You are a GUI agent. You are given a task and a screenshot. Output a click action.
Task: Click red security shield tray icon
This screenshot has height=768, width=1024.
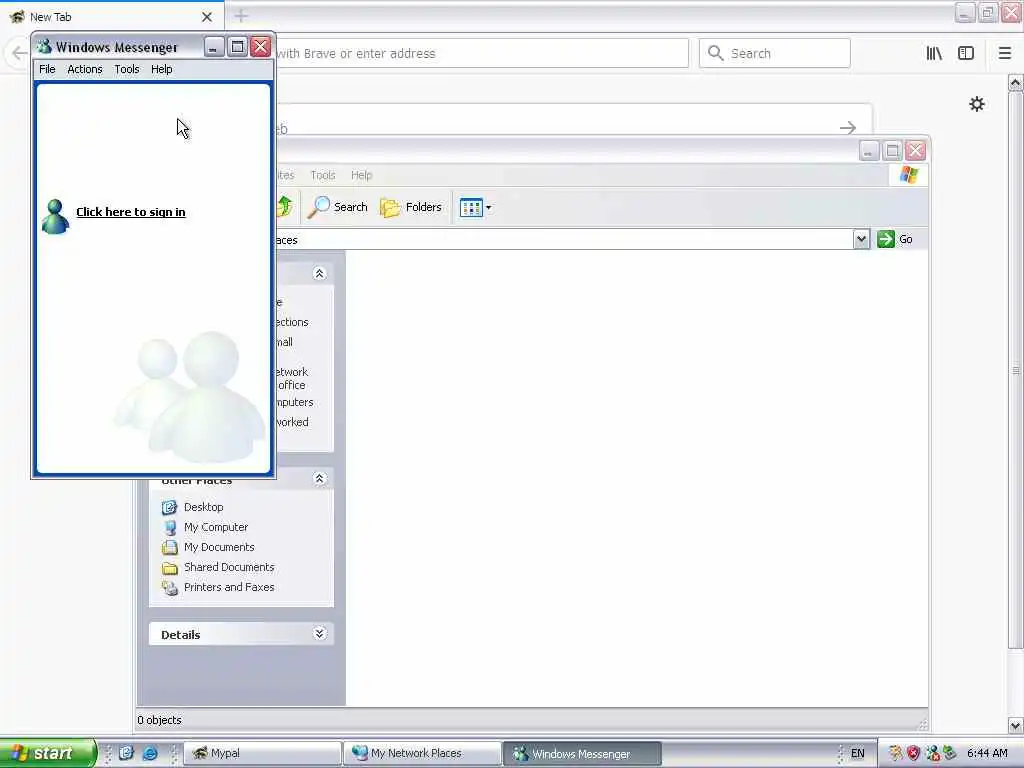tap(914, 753)
